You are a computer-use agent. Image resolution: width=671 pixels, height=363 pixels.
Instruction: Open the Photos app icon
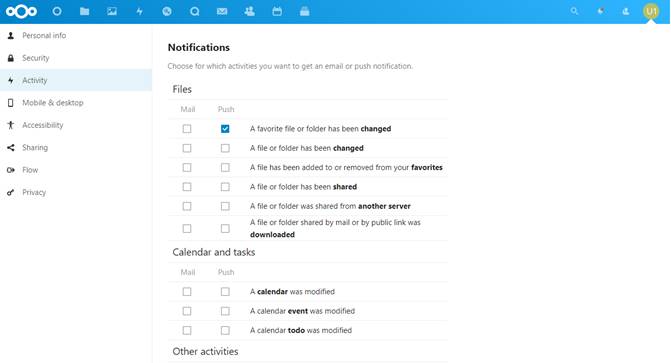point(112,12)
